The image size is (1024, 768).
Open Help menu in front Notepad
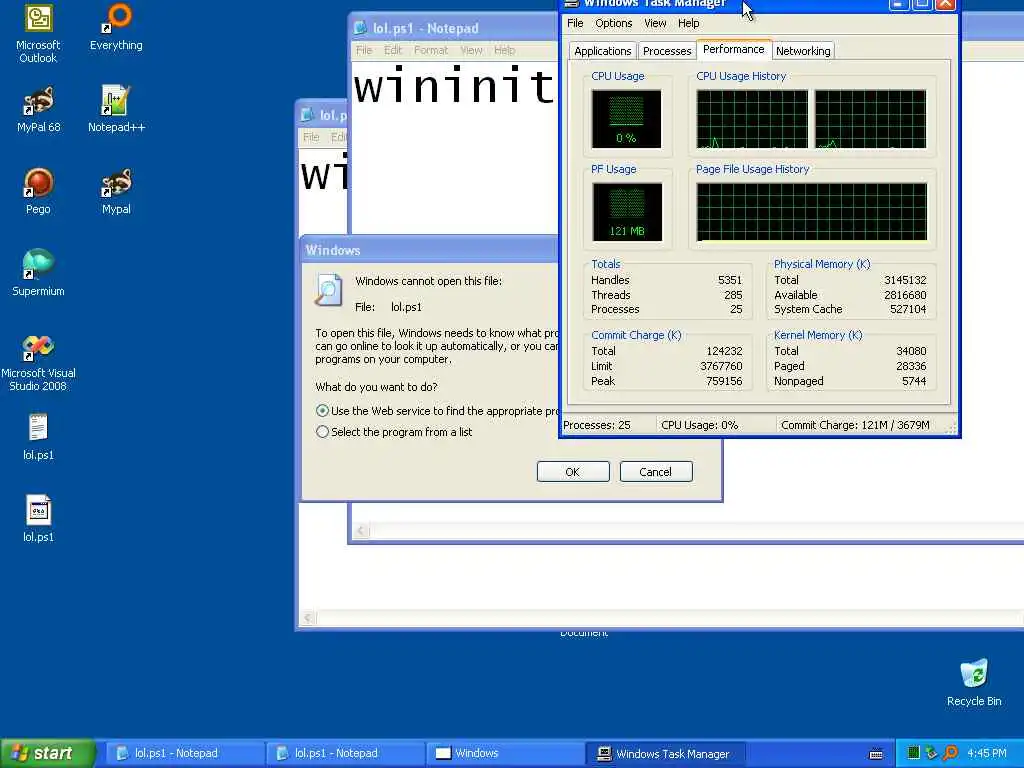(x=504, y=50)
